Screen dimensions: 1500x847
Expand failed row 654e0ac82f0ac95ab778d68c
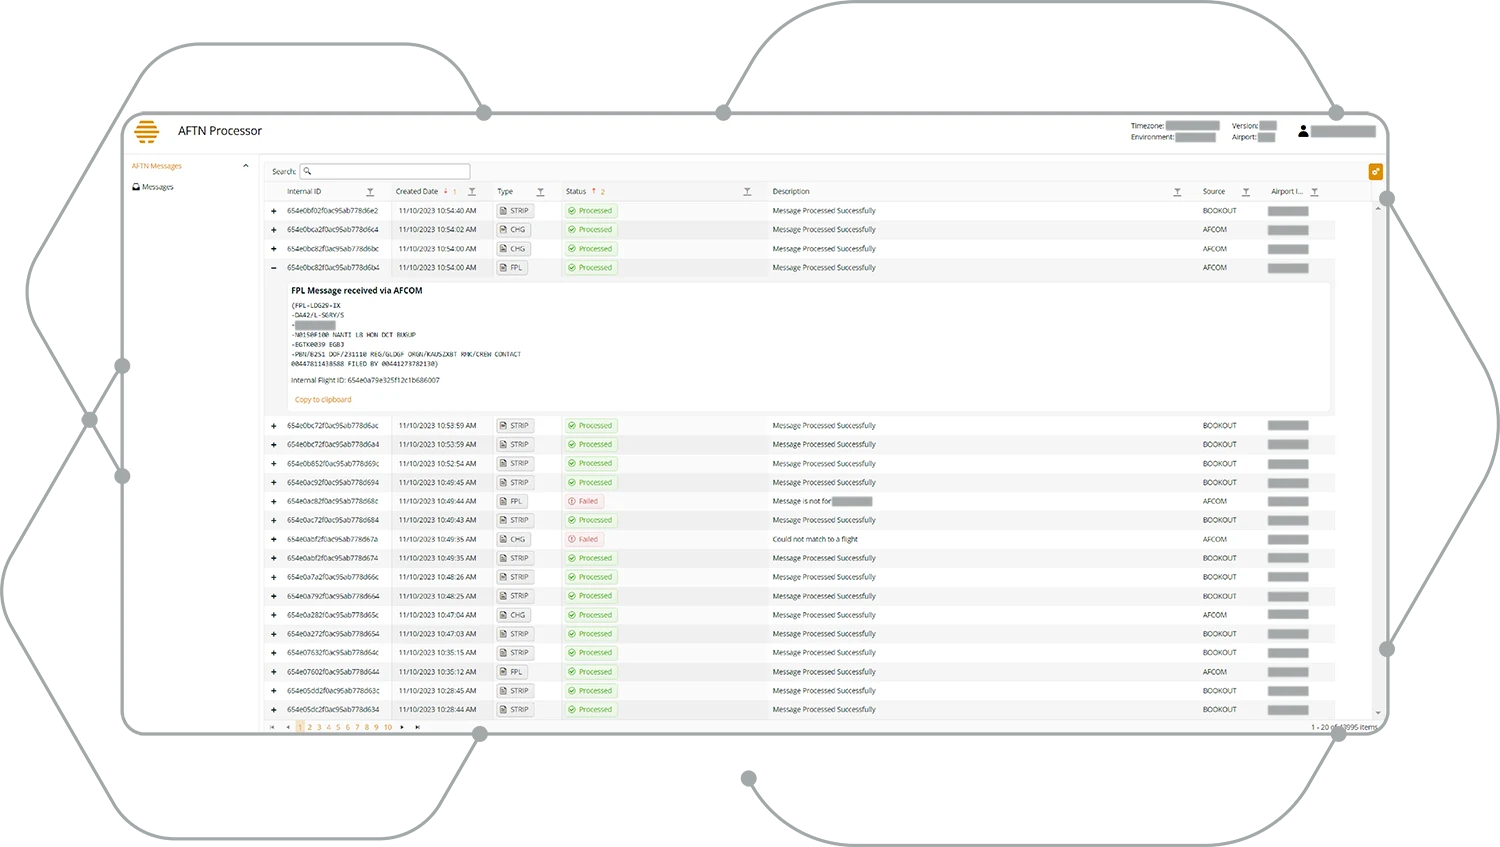click(x=274, y=501)
